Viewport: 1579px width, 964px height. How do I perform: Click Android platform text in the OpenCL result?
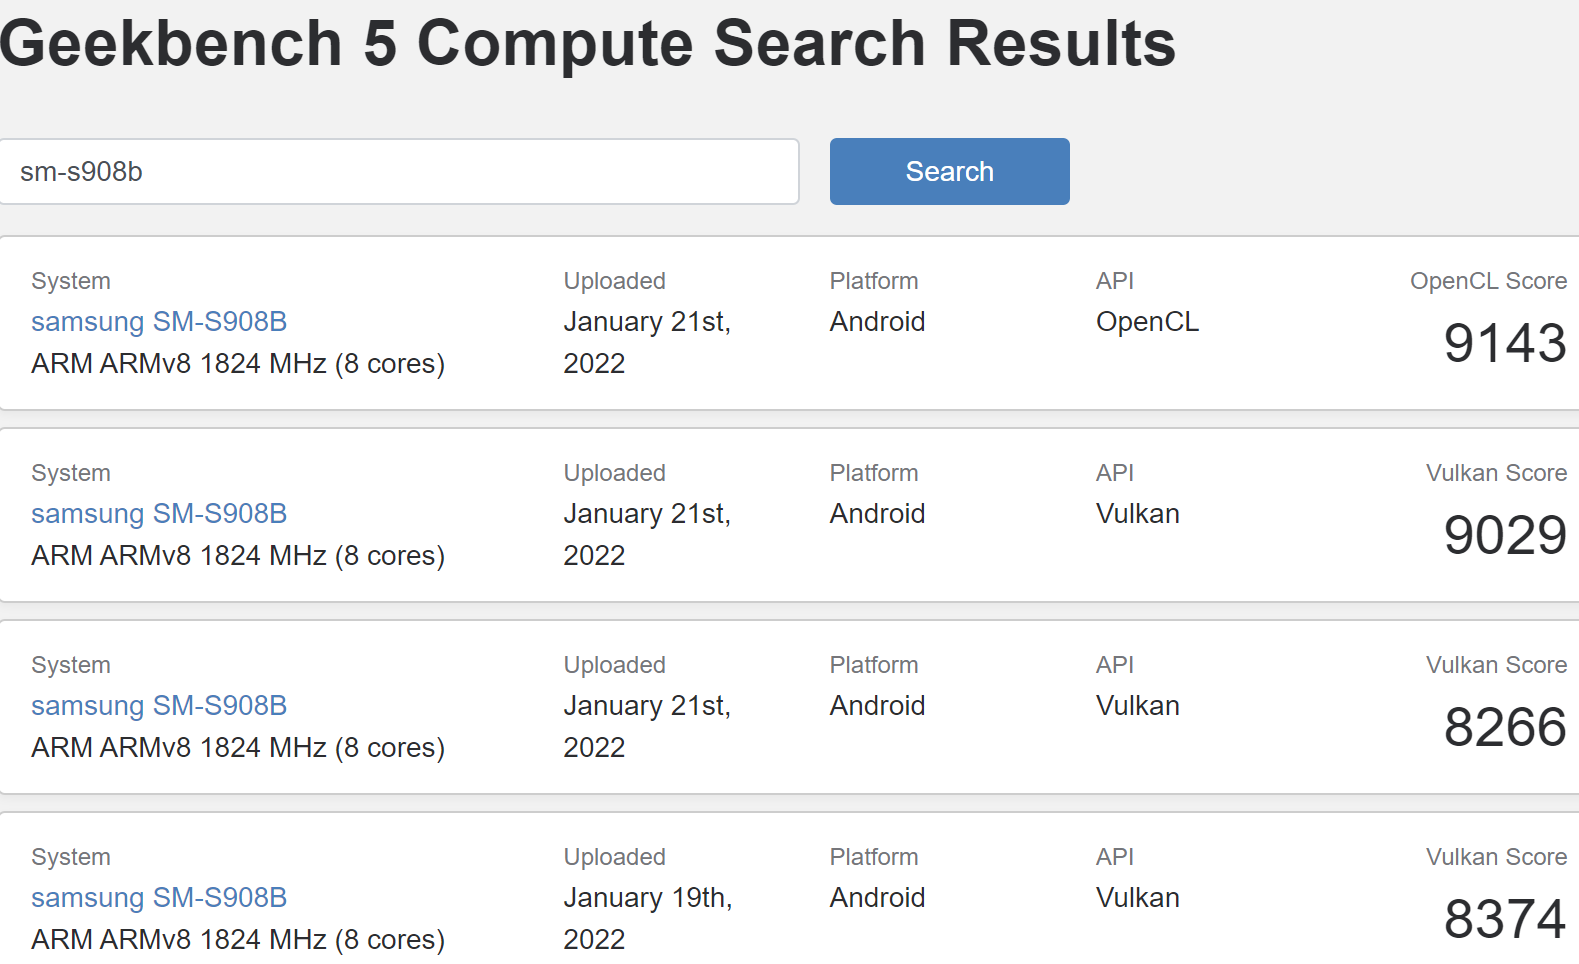point(877,322)
